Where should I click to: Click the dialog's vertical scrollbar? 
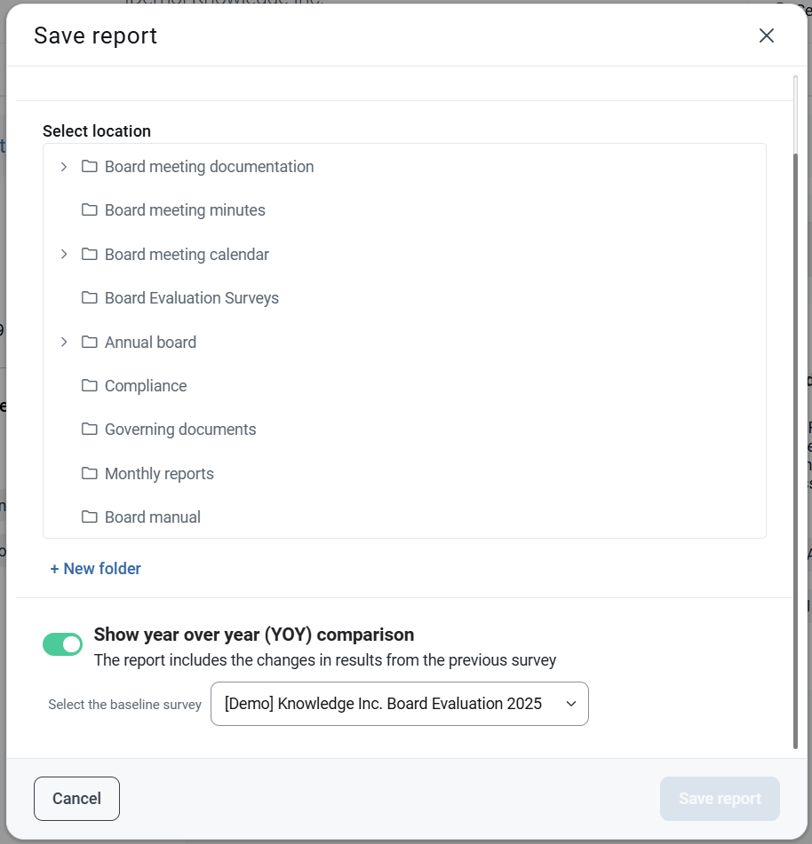click(x=796, y=450)
